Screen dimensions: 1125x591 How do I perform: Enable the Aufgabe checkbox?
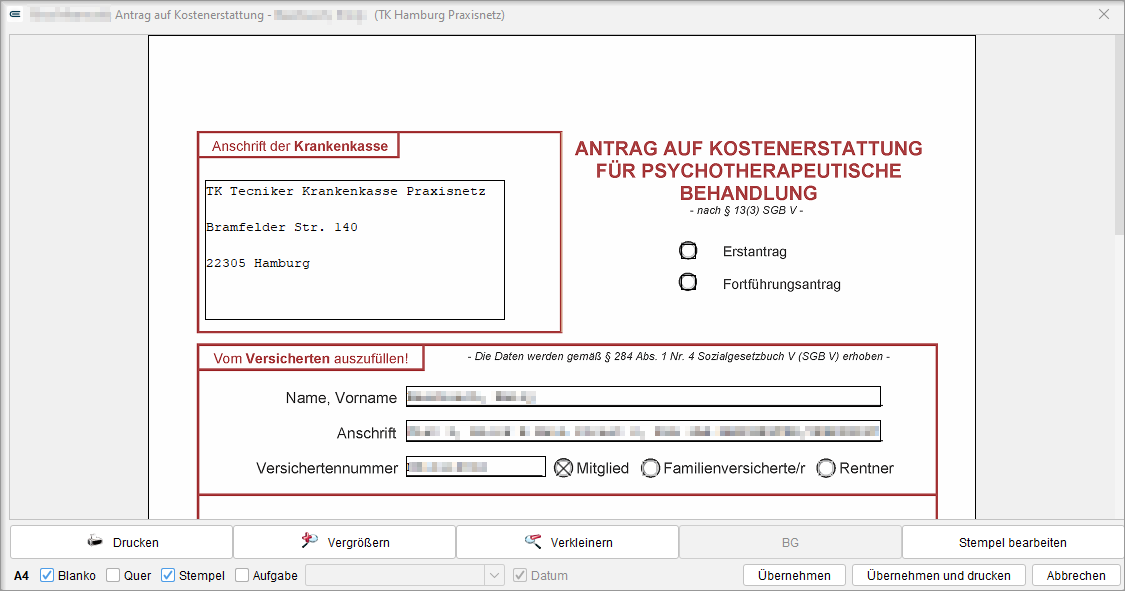pos(242,575)
